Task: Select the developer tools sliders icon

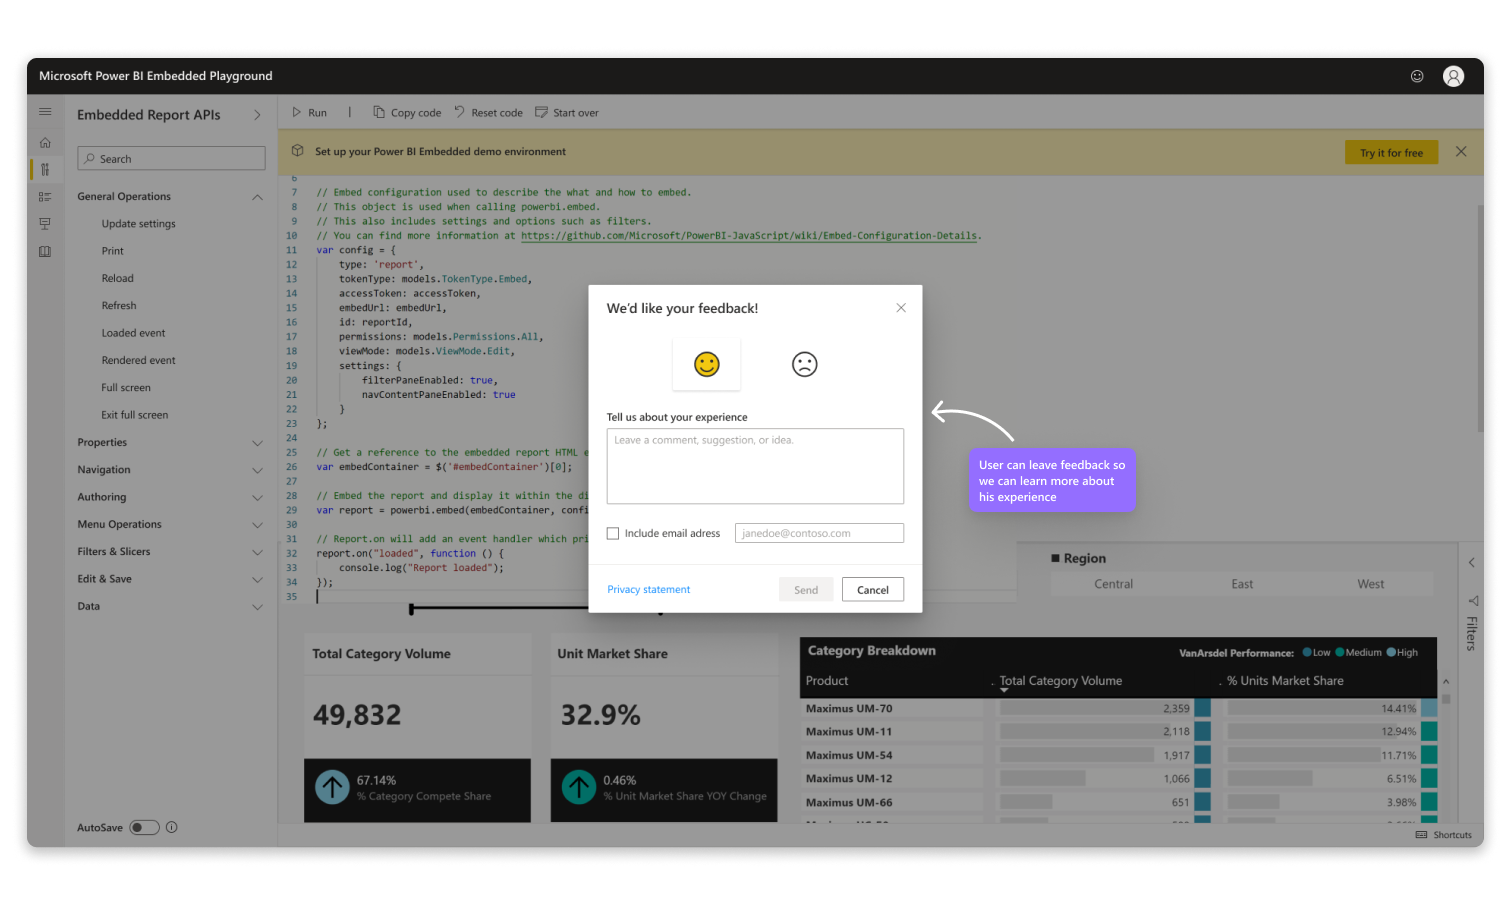Action: click(x=45, y=170)
